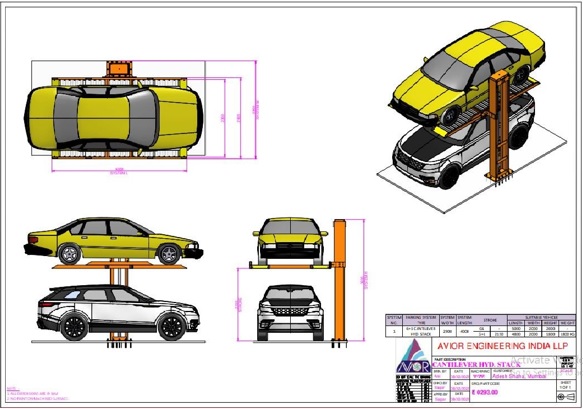
Task: Click the clearance height dimension left of front-view SUV
Action: click(x=238, y=304)
